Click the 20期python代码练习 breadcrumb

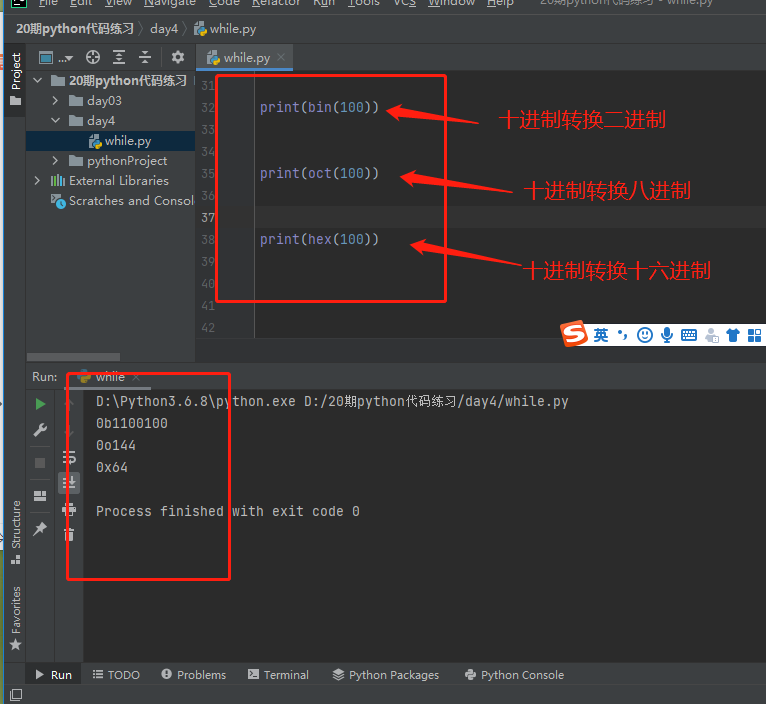tap(75, 29)
